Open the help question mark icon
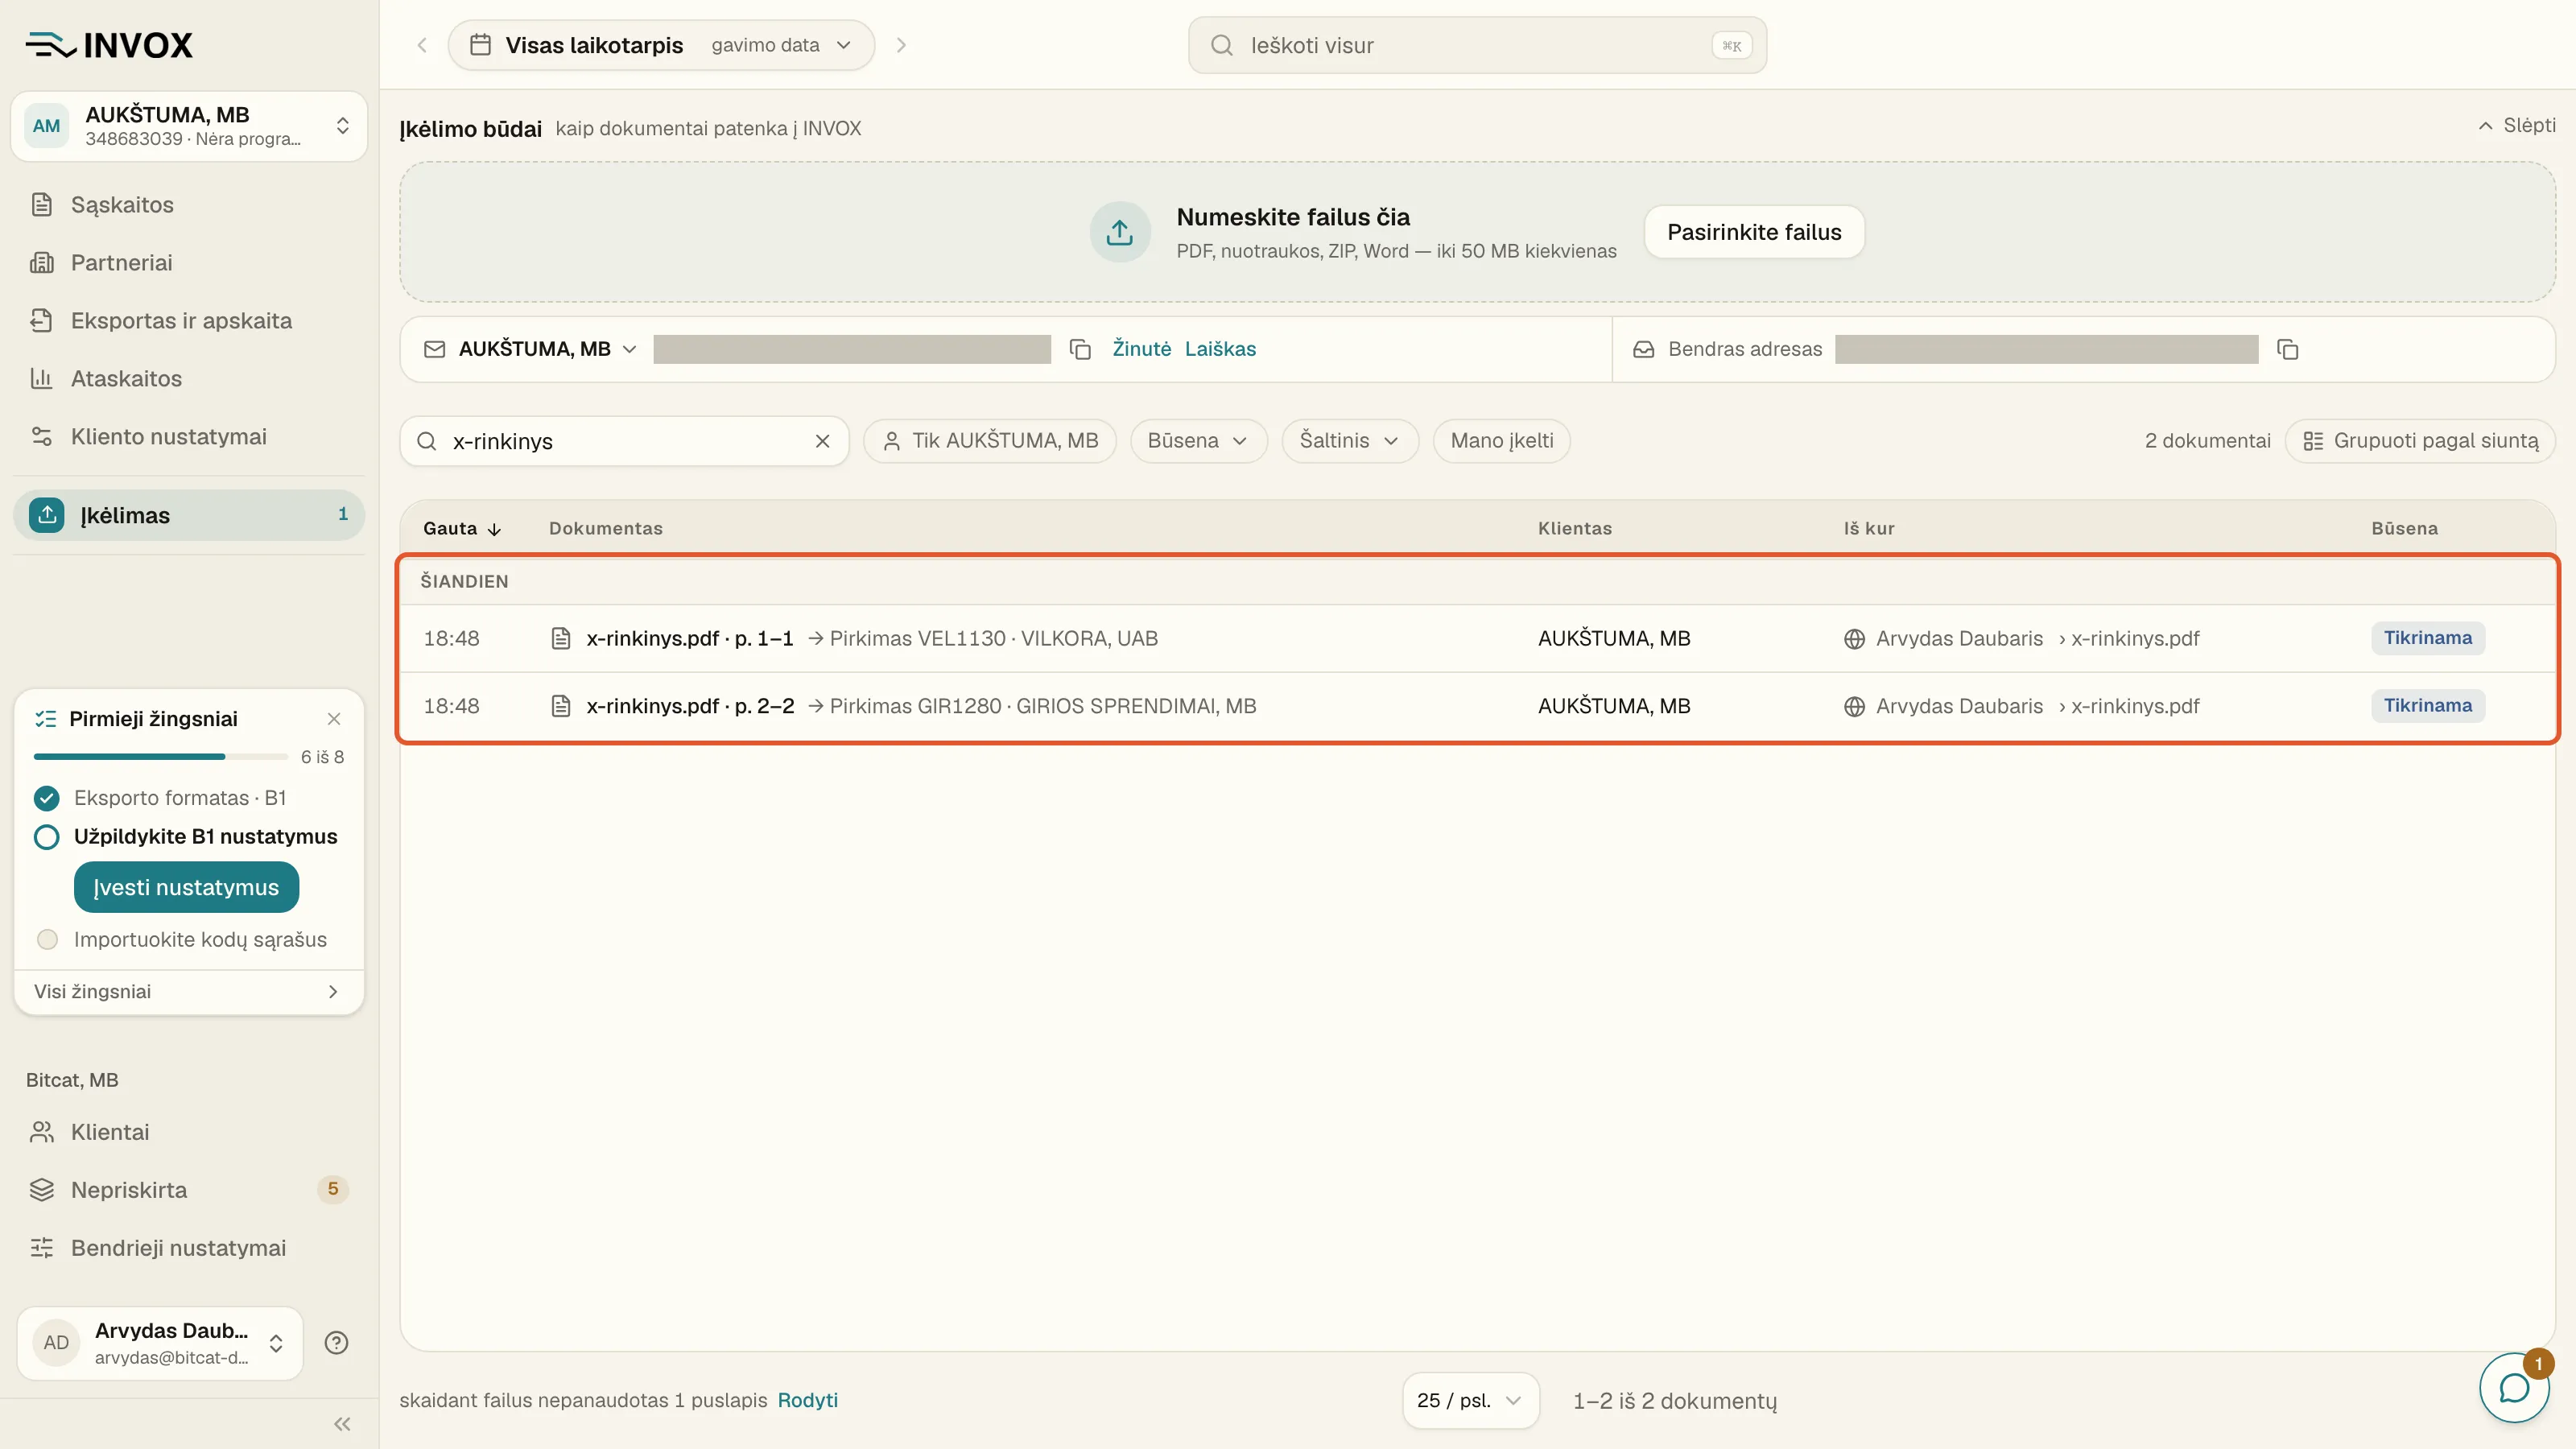Viewport: 2576px width, 1449px height. (336, 1343)
